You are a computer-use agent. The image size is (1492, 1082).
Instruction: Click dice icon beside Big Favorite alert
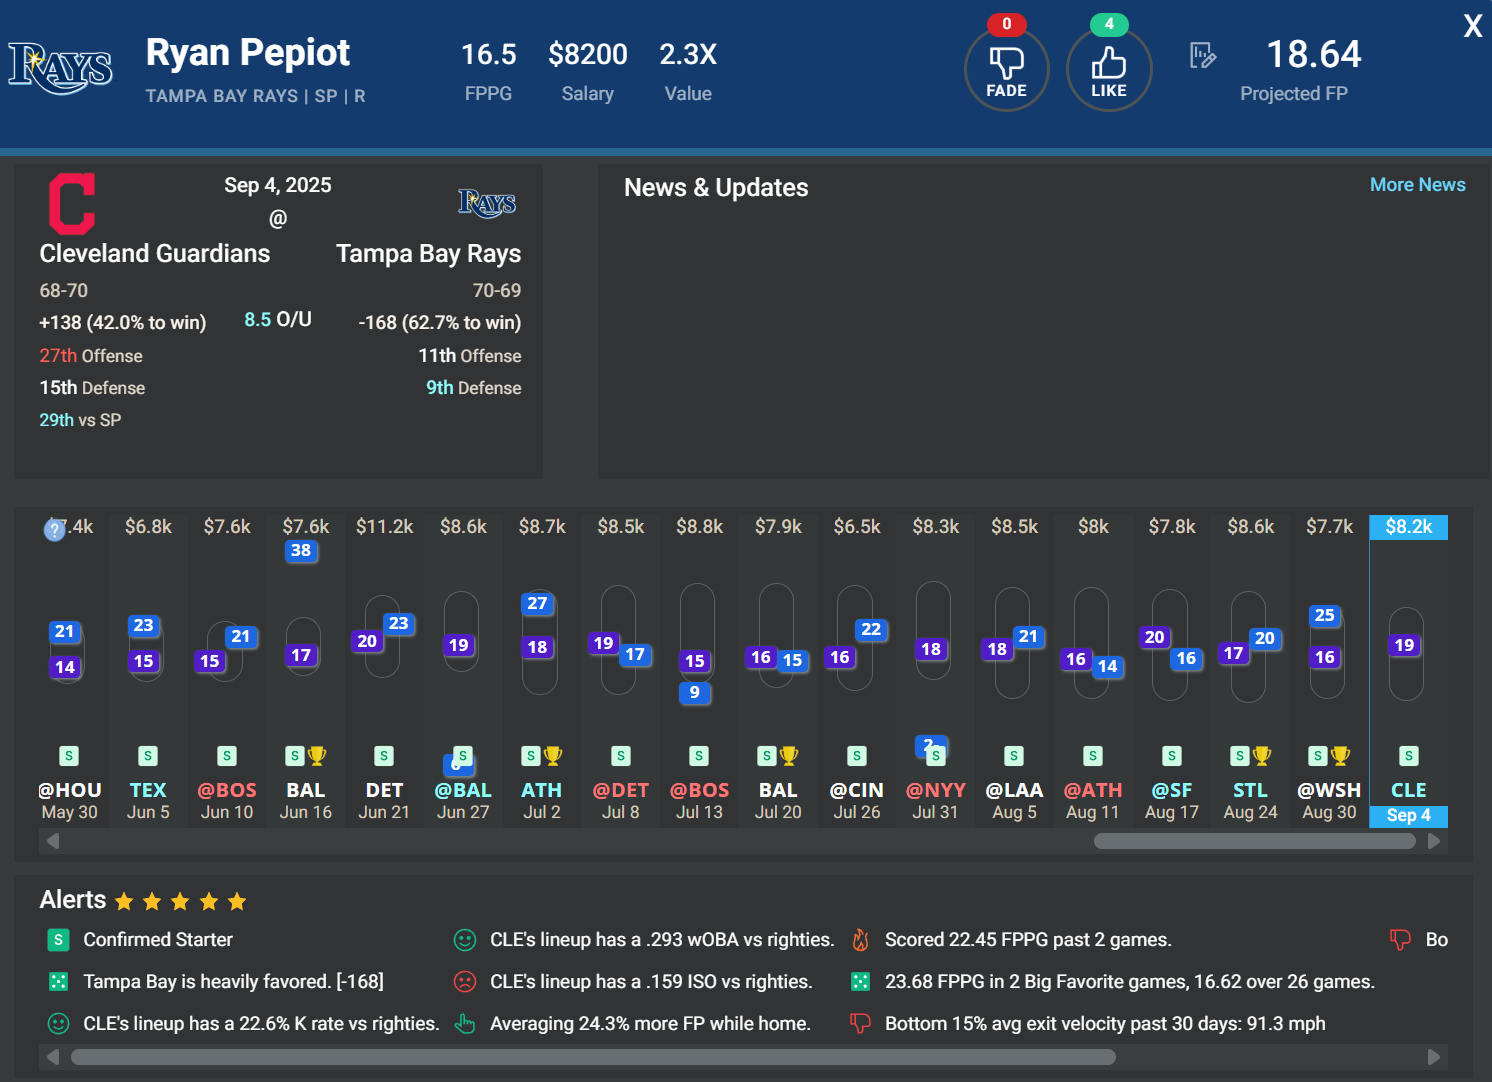tap(860, 982)
